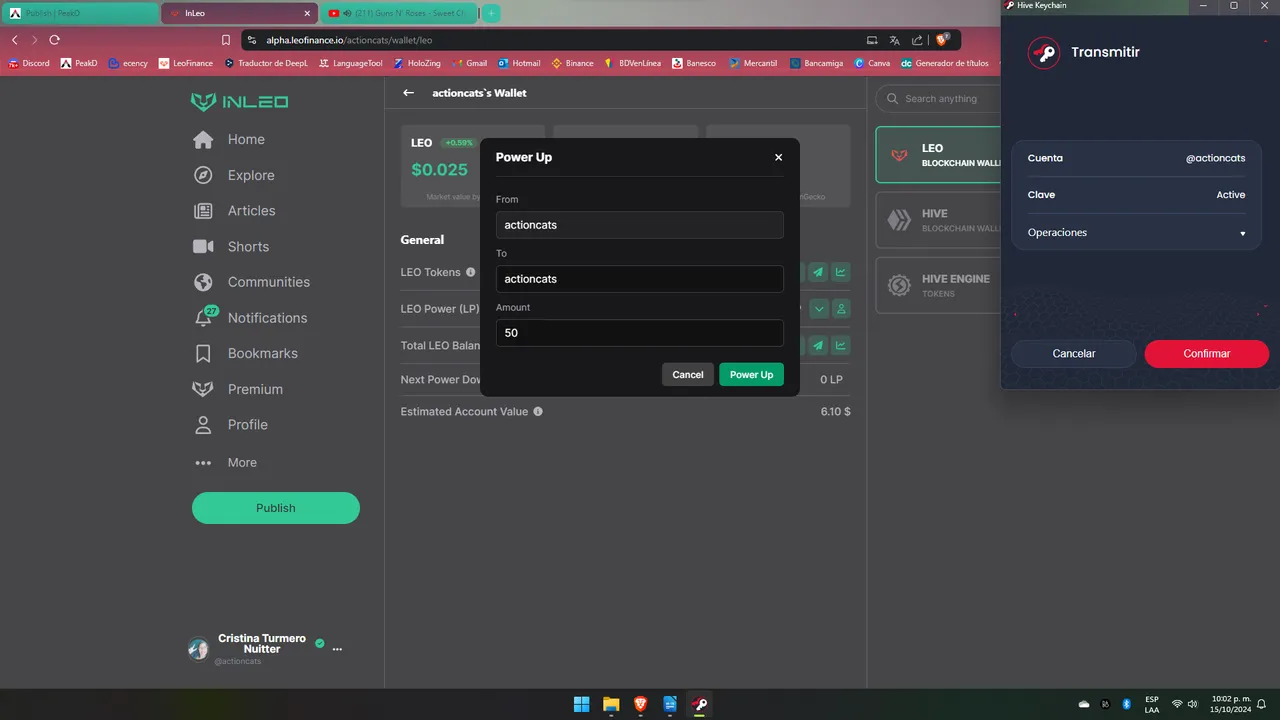Go back using the wallet back arrow
Screen dimensions: 1280x720
pyautogui.click(x=408, y=93)
